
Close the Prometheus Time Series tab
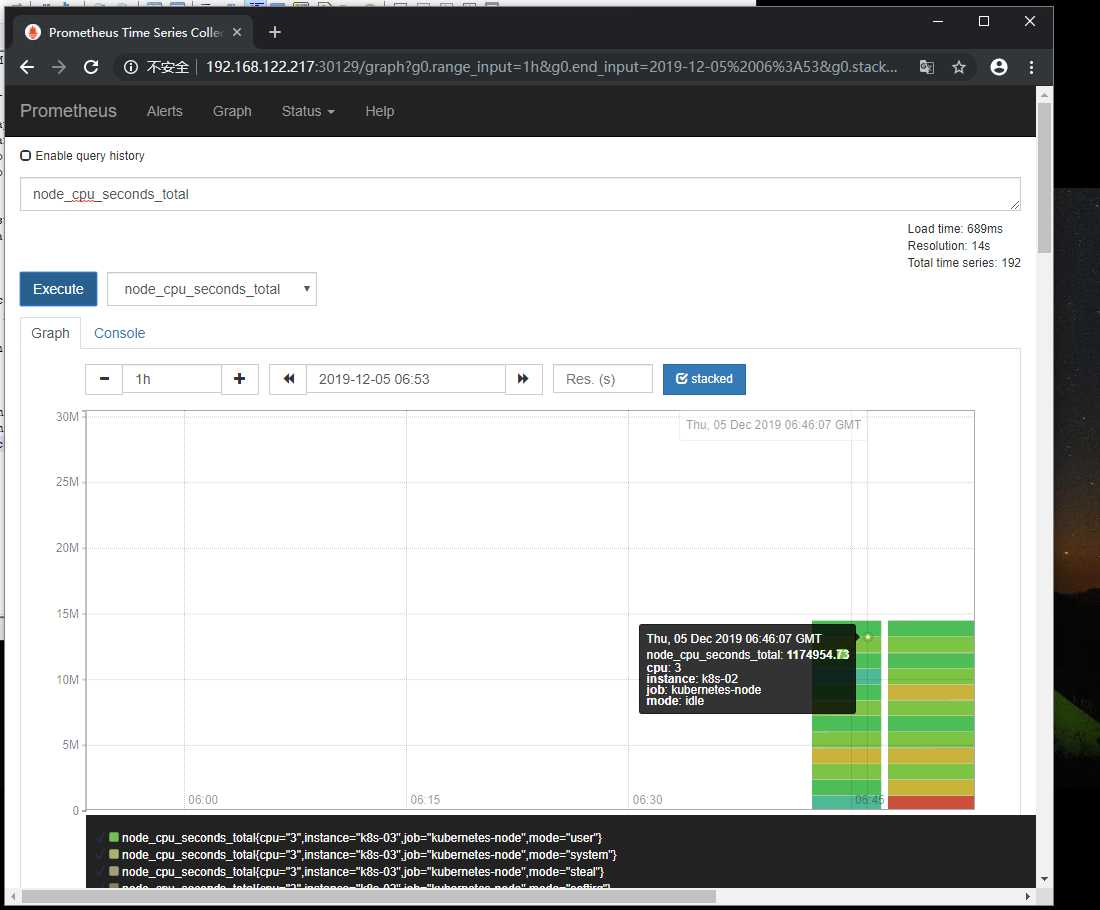237,32
